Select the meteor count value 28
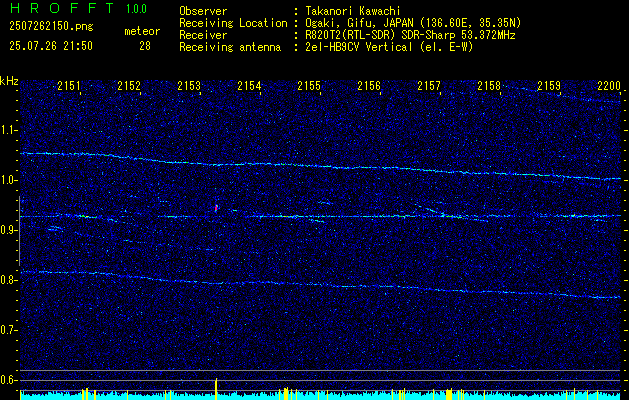629x400 pixels. point(145,46)
